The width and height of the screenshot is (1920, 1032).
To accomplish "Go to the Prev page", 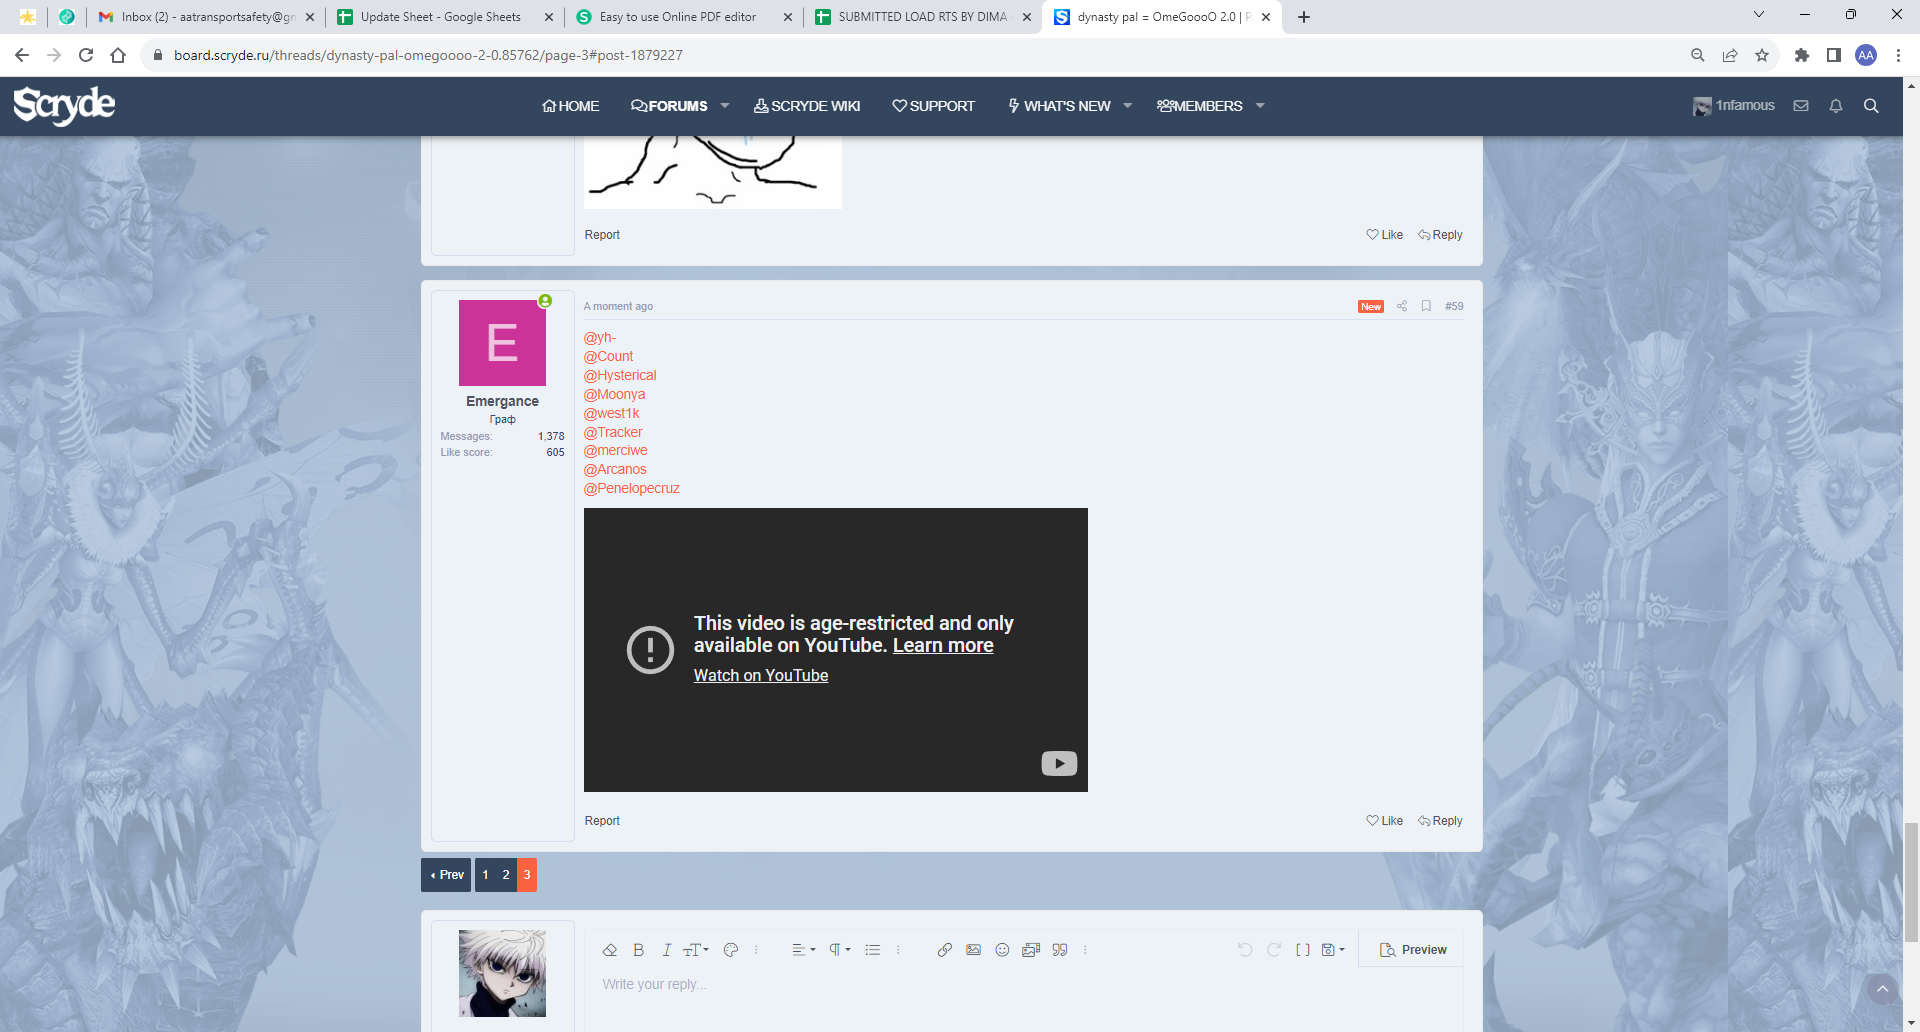I will tap(446, 875).
